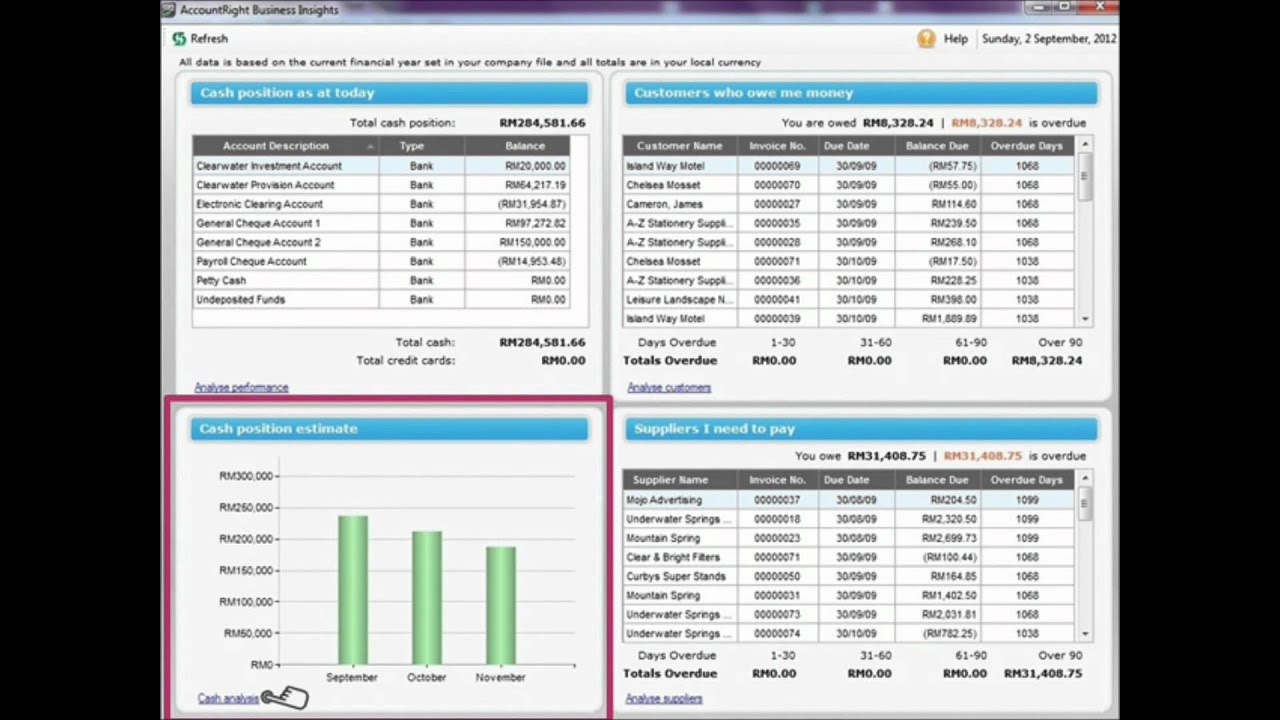Click the date Sunday, 2 September, 2012
The image size is (1280, 720).
1049,39
